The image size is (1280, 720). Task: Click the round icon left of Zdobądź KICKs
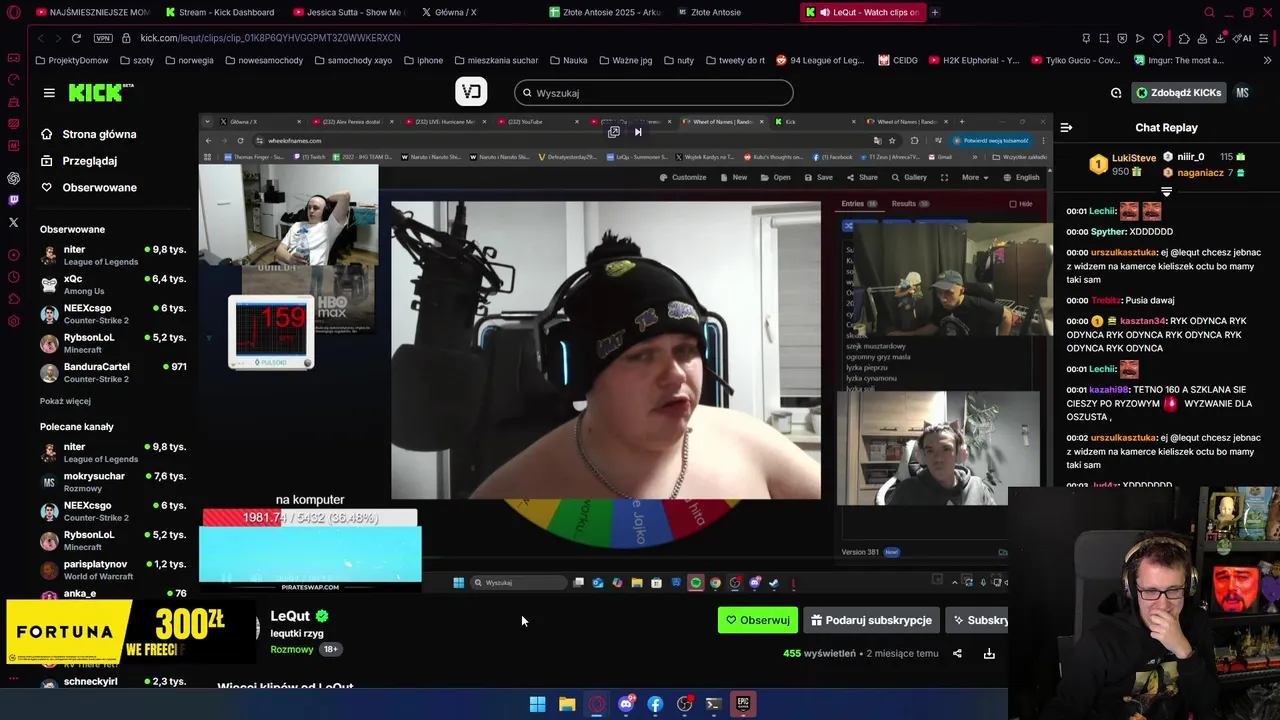[1116, 93]
